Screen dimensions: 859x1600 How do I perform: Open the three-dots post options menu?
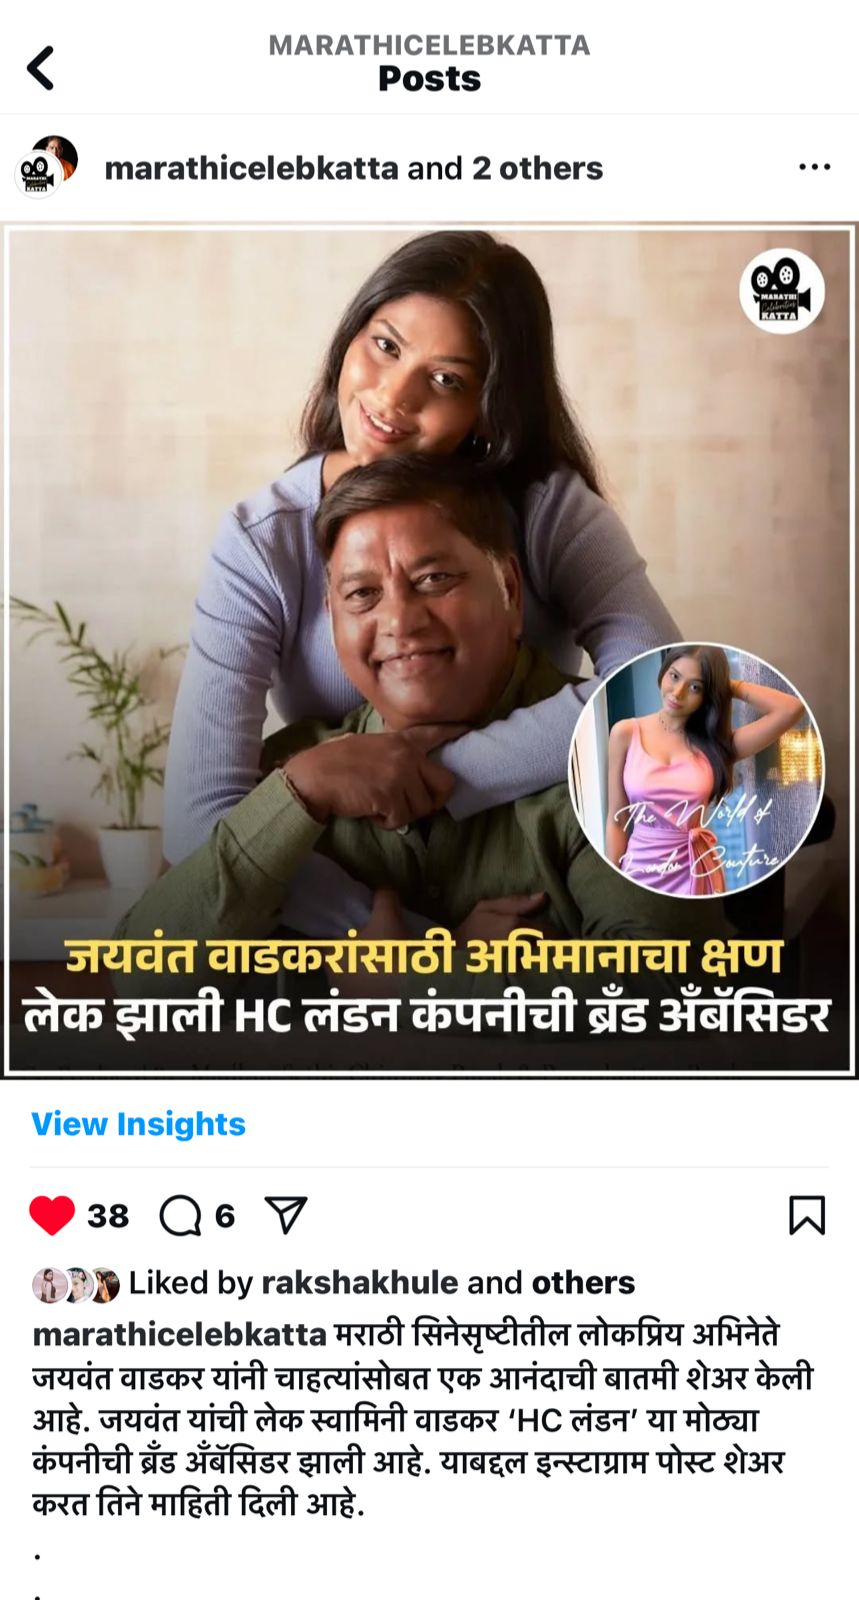[814, 167]
